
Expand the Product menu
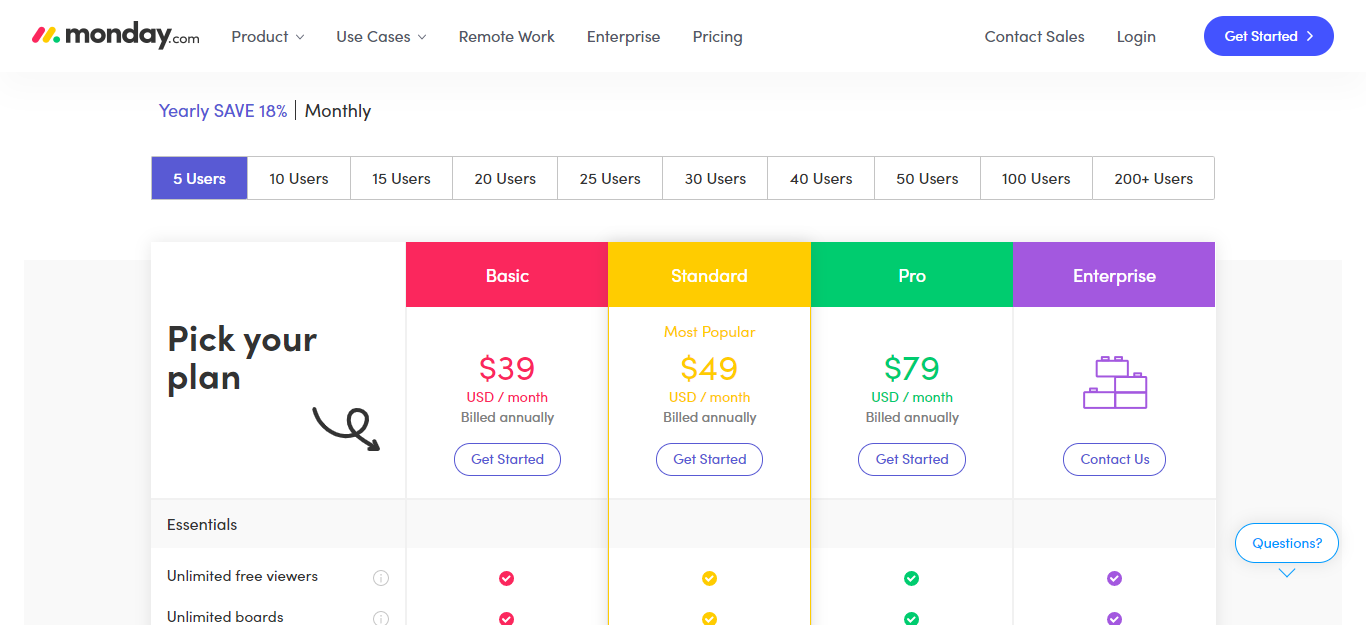tap(268, 36)
